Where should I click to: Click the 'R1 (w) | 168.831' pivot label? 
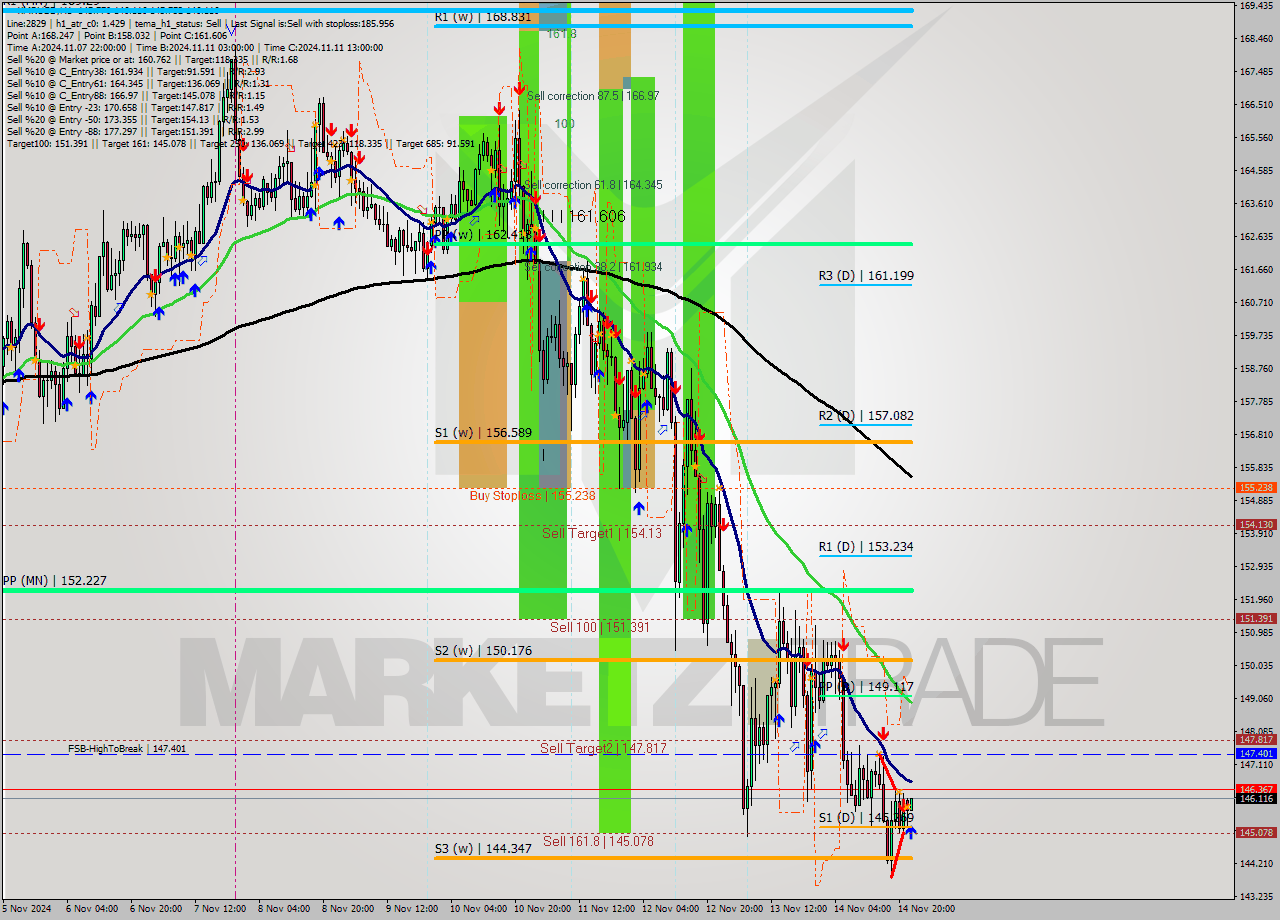pos(482,17)
